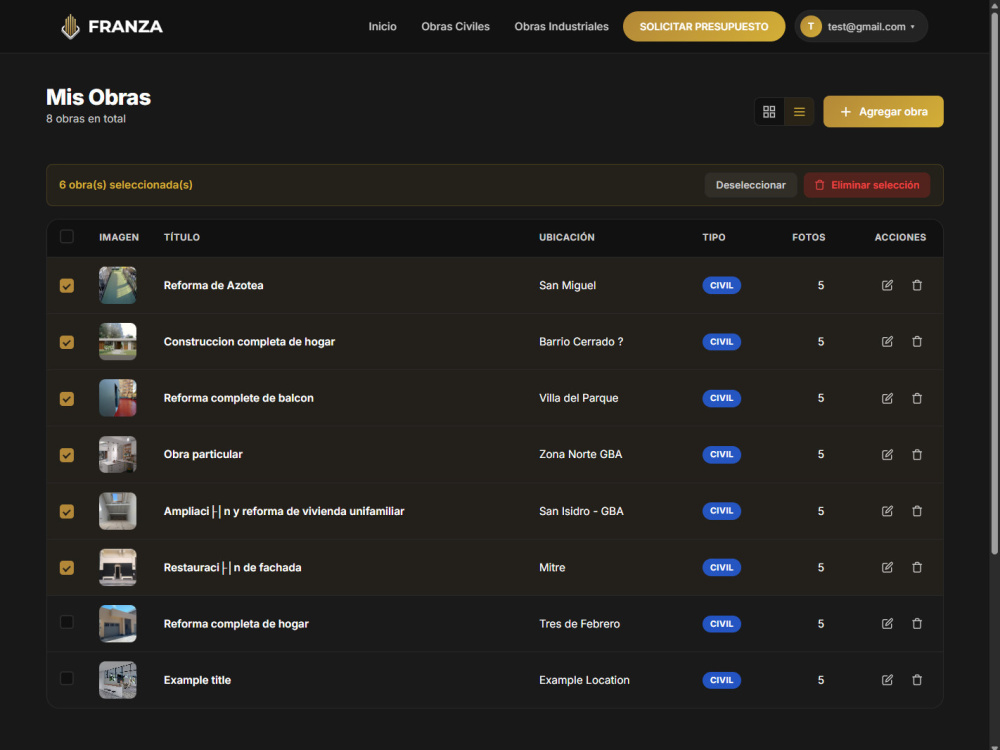This screenshot has height=750, width=1000.
Task: Click the Título column header
Action: pyautogui.click(x=182, y=237)
